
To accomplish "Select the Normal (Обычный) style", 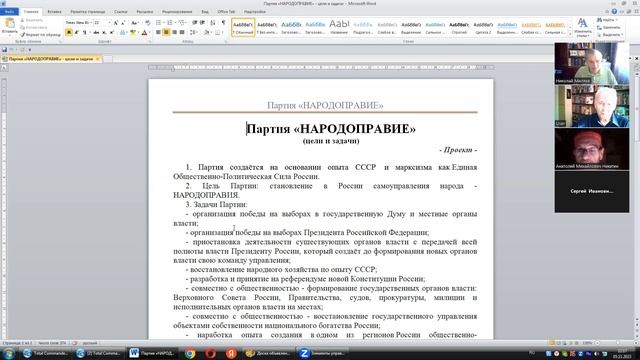I will click(243, 27).
